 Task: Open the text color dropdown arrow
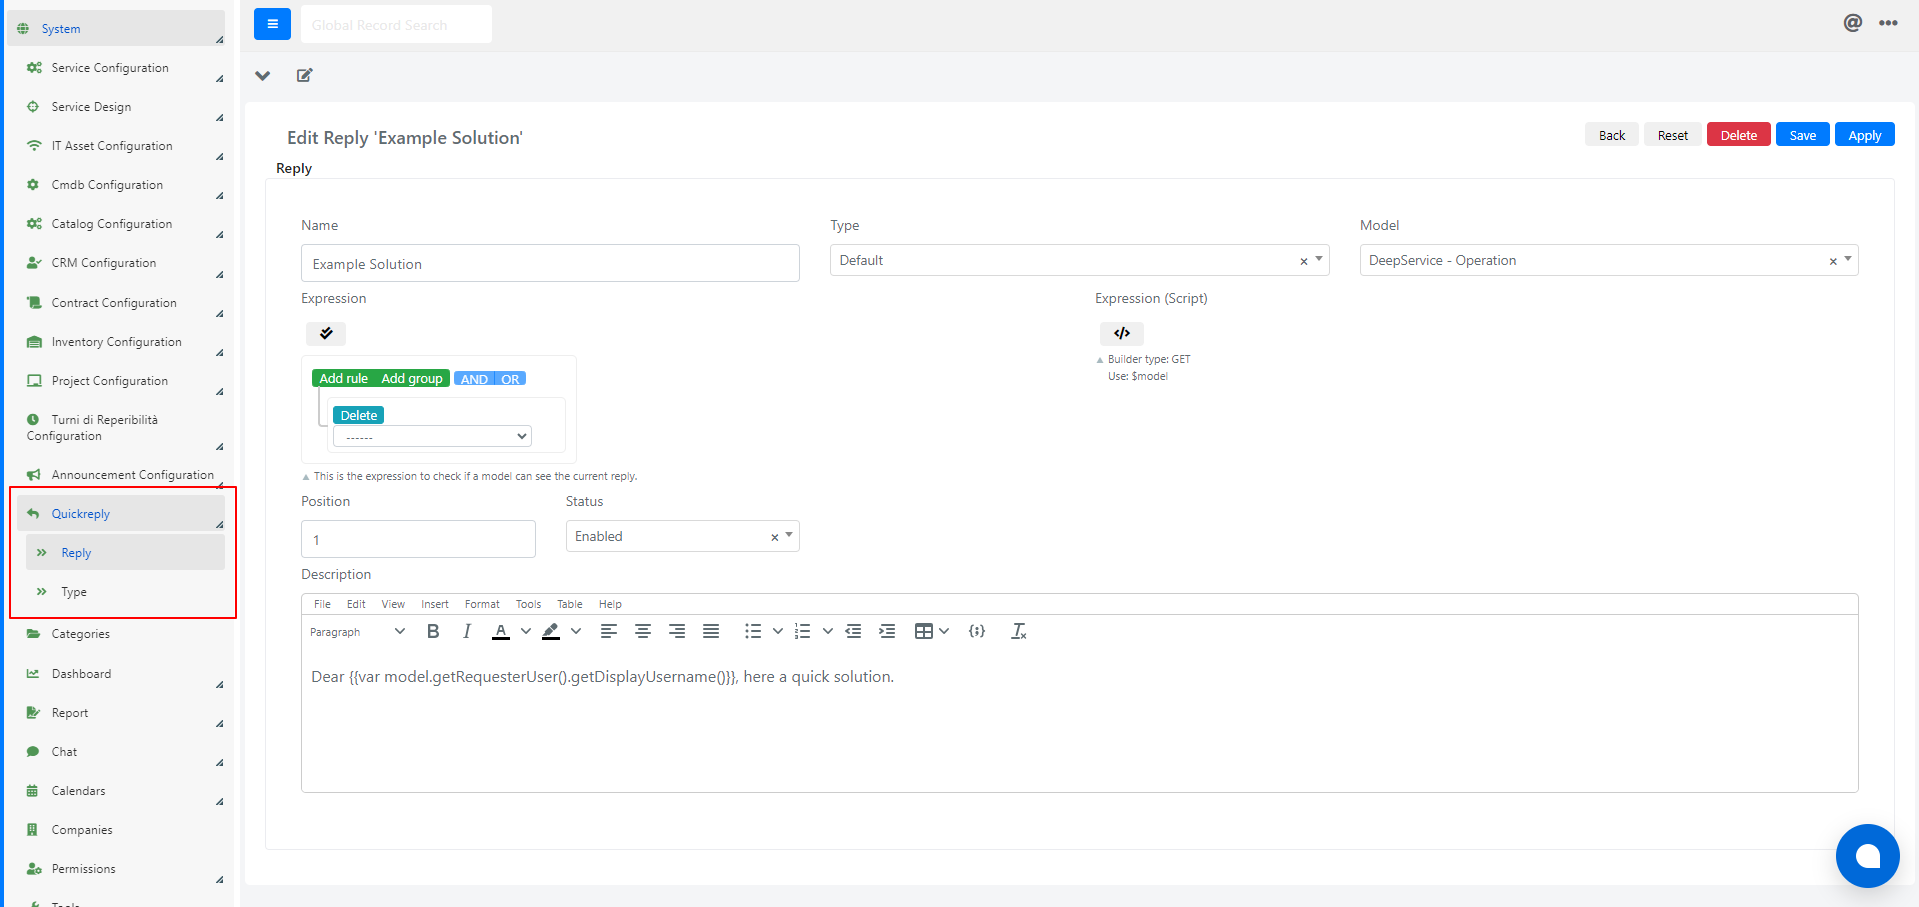click(526, 631)
